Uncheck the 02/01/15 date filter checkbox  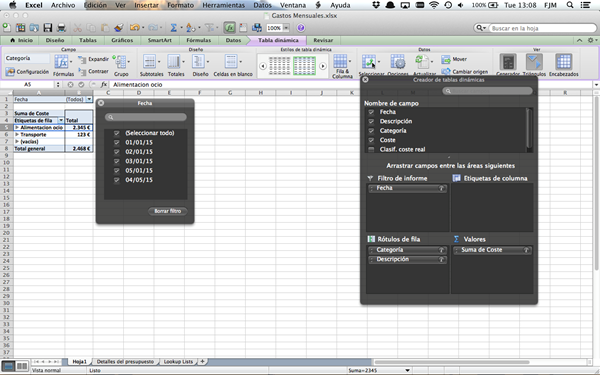117,152
